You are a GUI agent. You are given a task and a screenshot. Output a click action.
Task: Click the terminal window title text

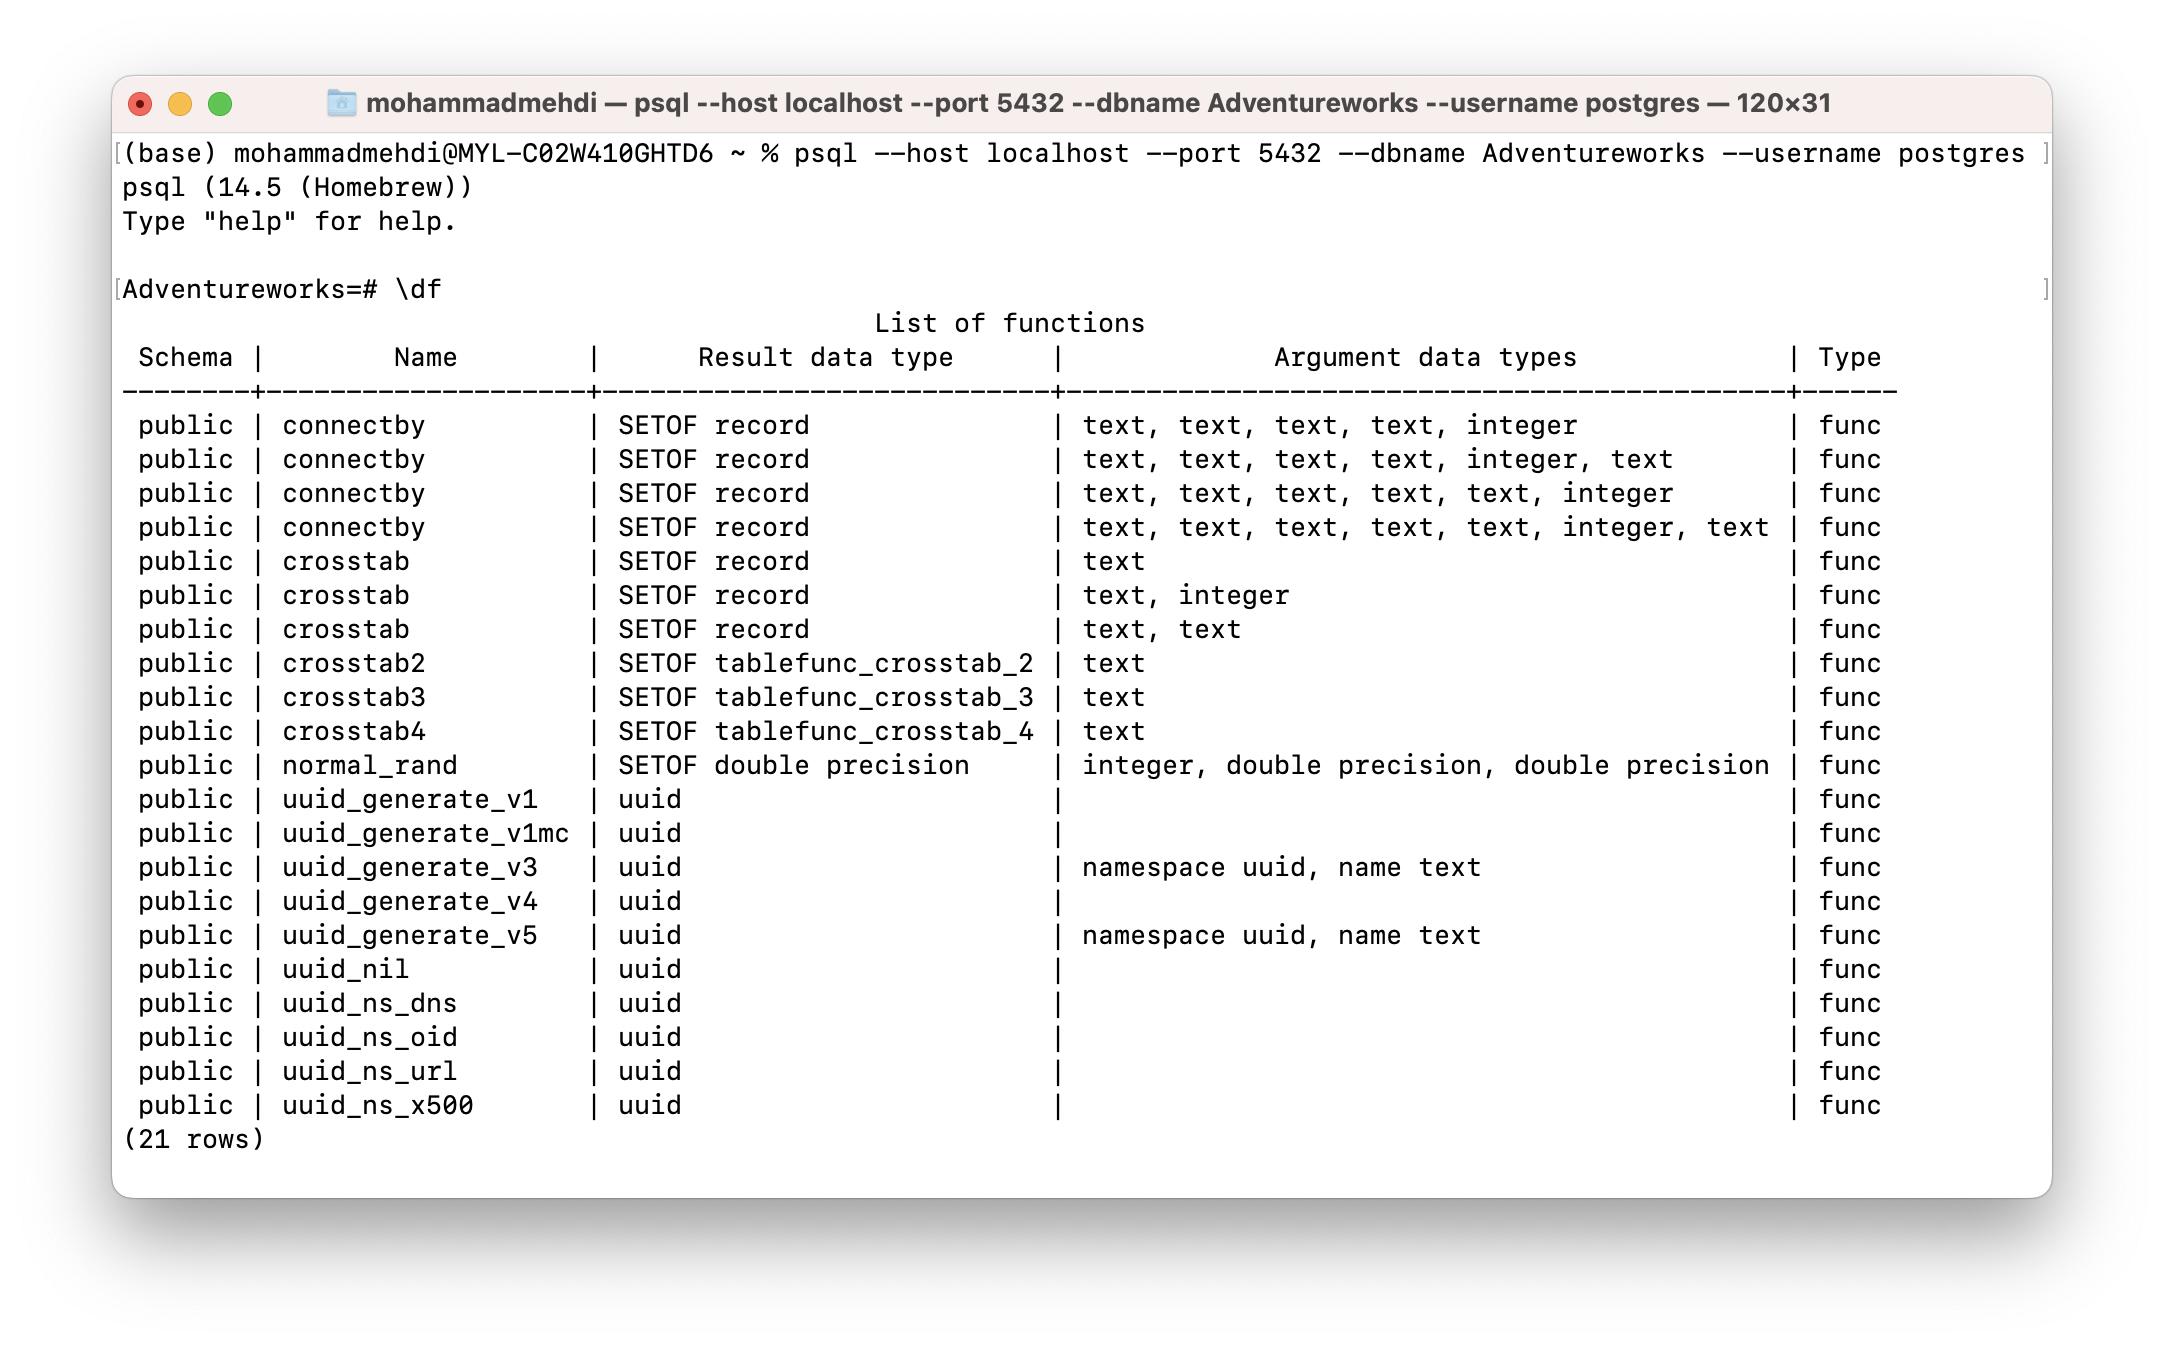[1098, 103]
